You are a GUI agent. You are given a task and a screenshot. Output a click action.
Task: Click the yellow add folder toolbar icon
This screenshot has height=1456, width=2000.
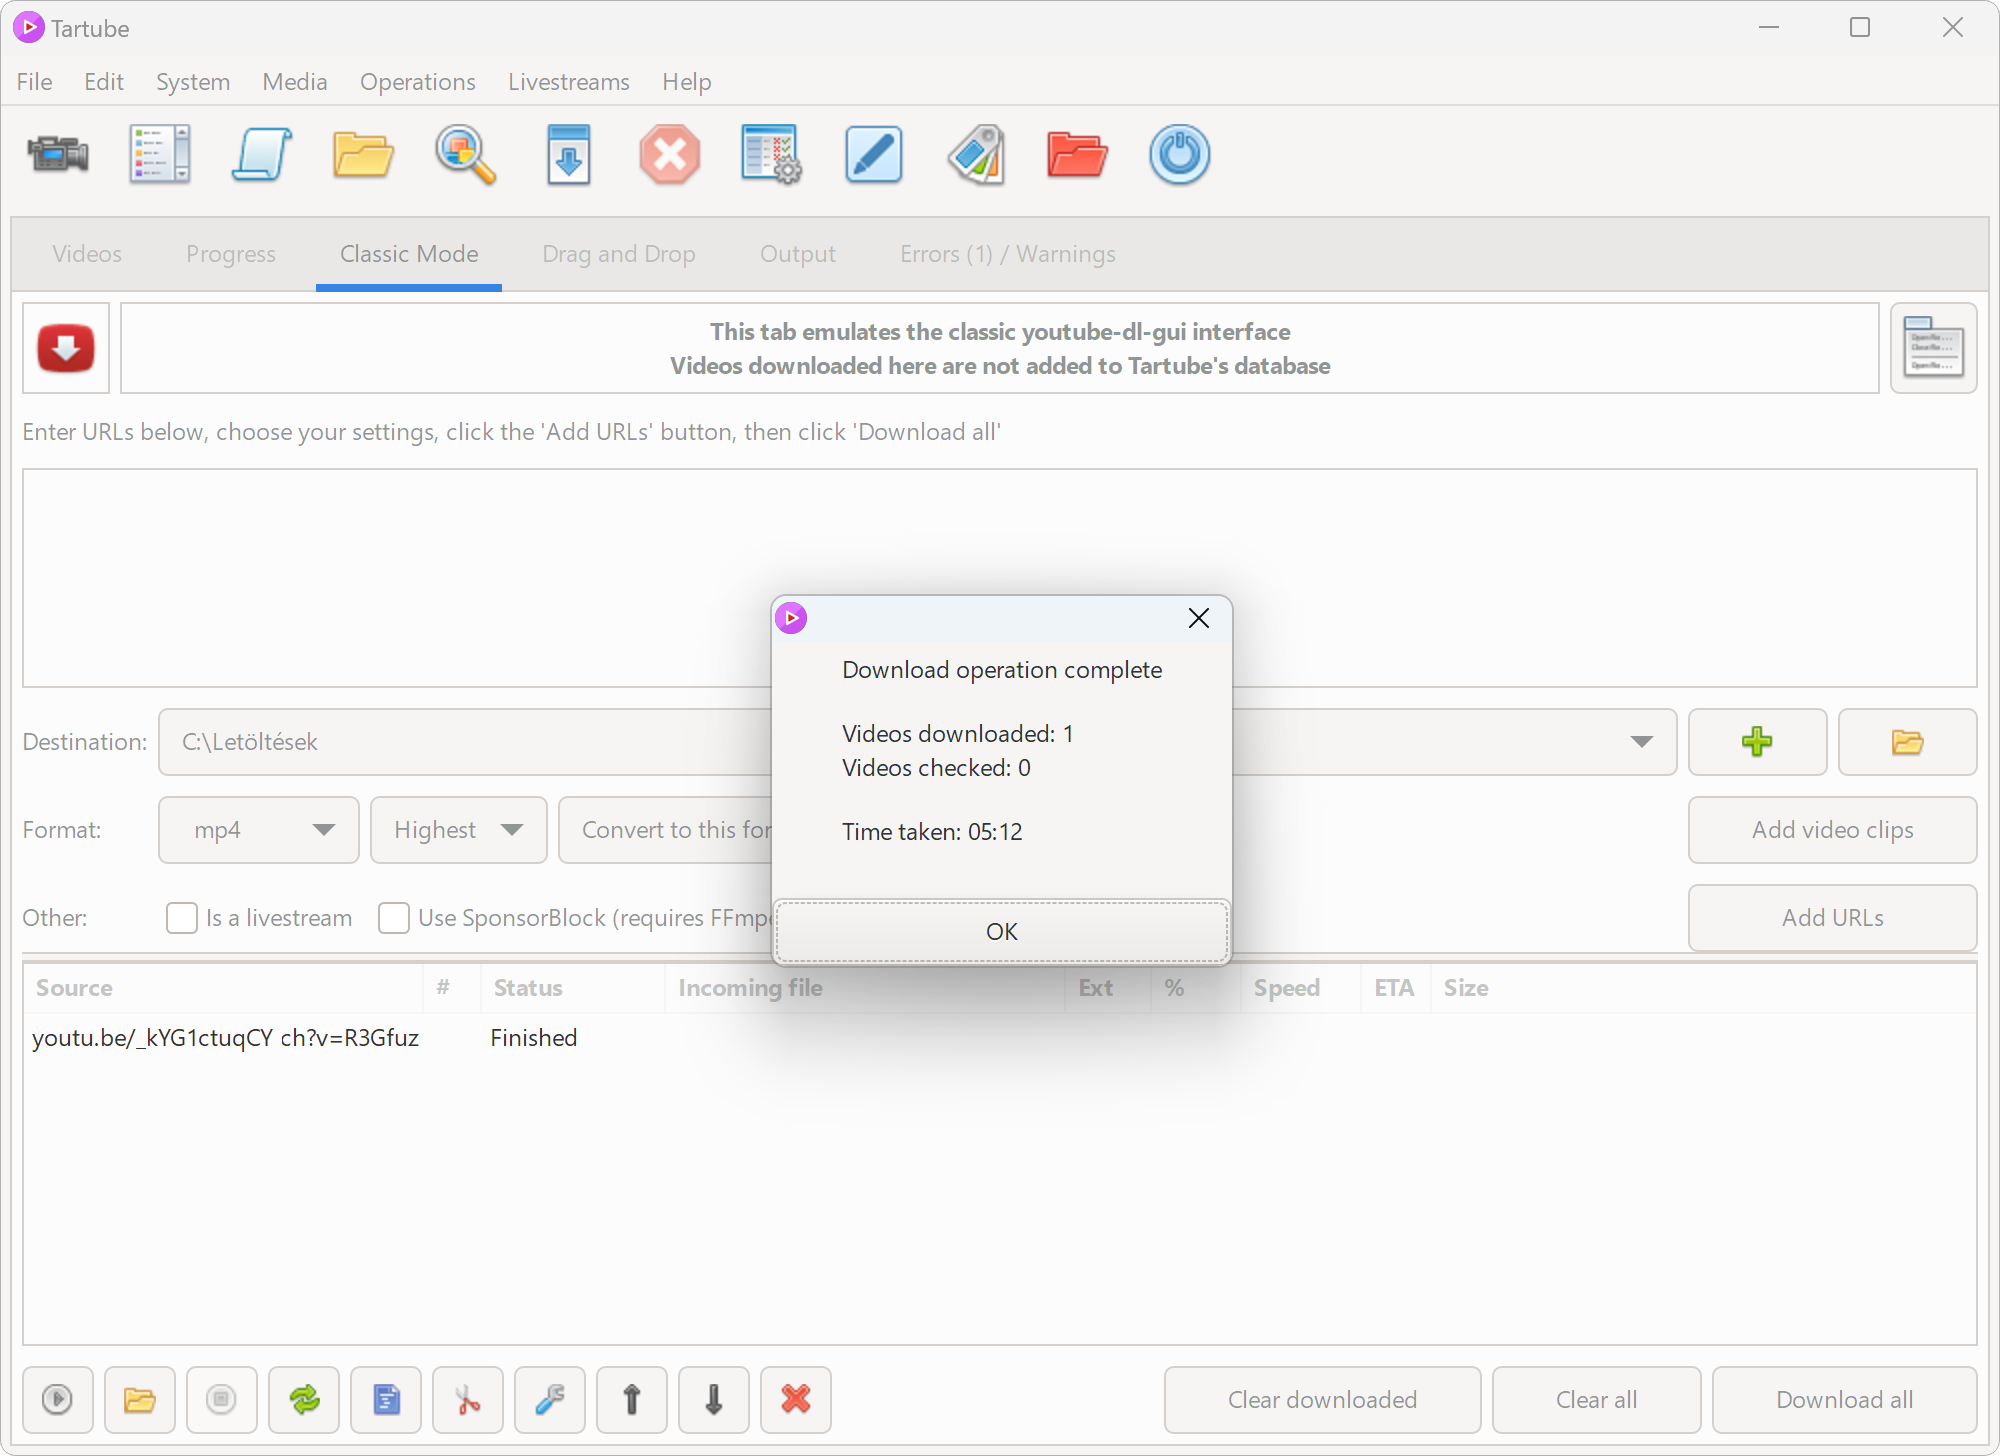coord(364,155)
